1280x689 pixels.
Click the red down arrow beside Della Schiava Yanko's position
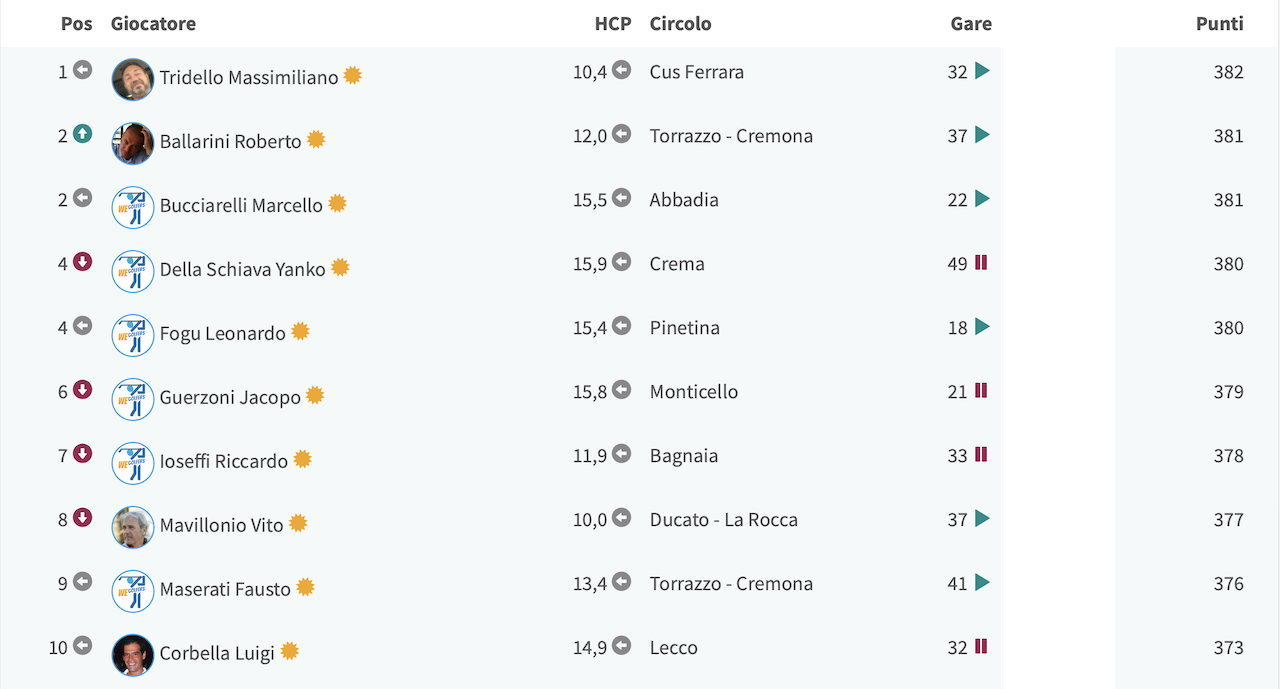click(x=82, y=262)
